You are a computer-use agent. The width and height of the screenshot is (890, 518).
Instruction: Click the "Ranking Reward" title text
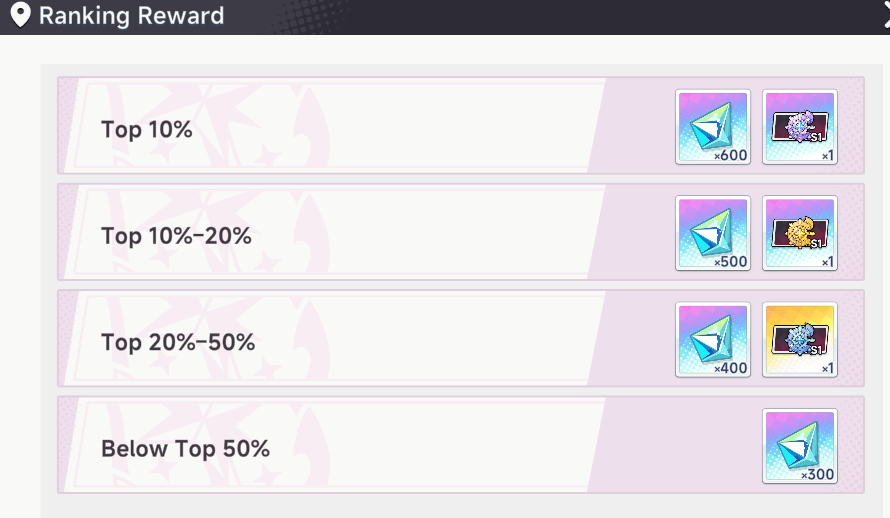coord(131,16)
